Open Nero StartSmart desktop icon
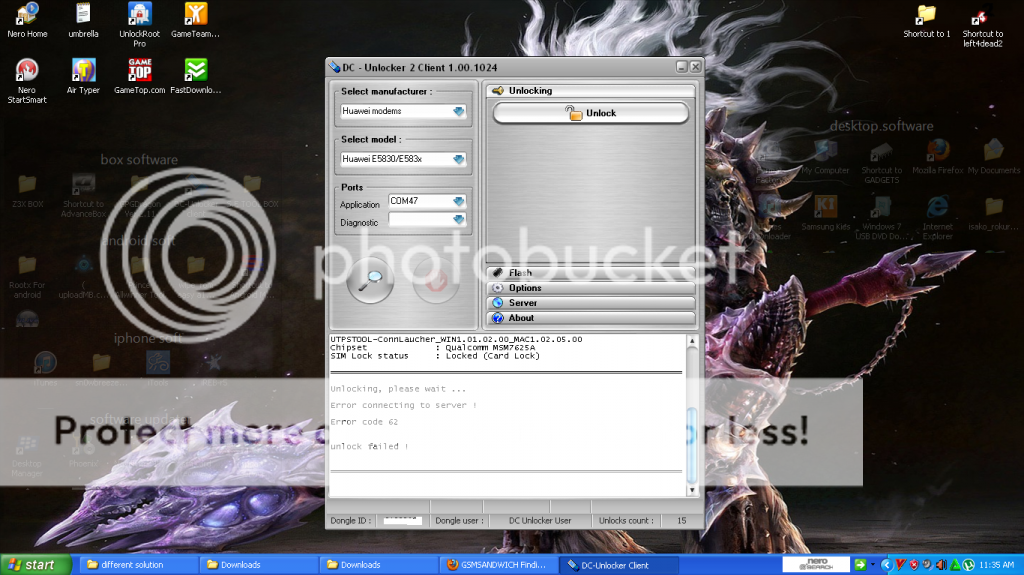The image size is (1024, 575). click(27, 71)
